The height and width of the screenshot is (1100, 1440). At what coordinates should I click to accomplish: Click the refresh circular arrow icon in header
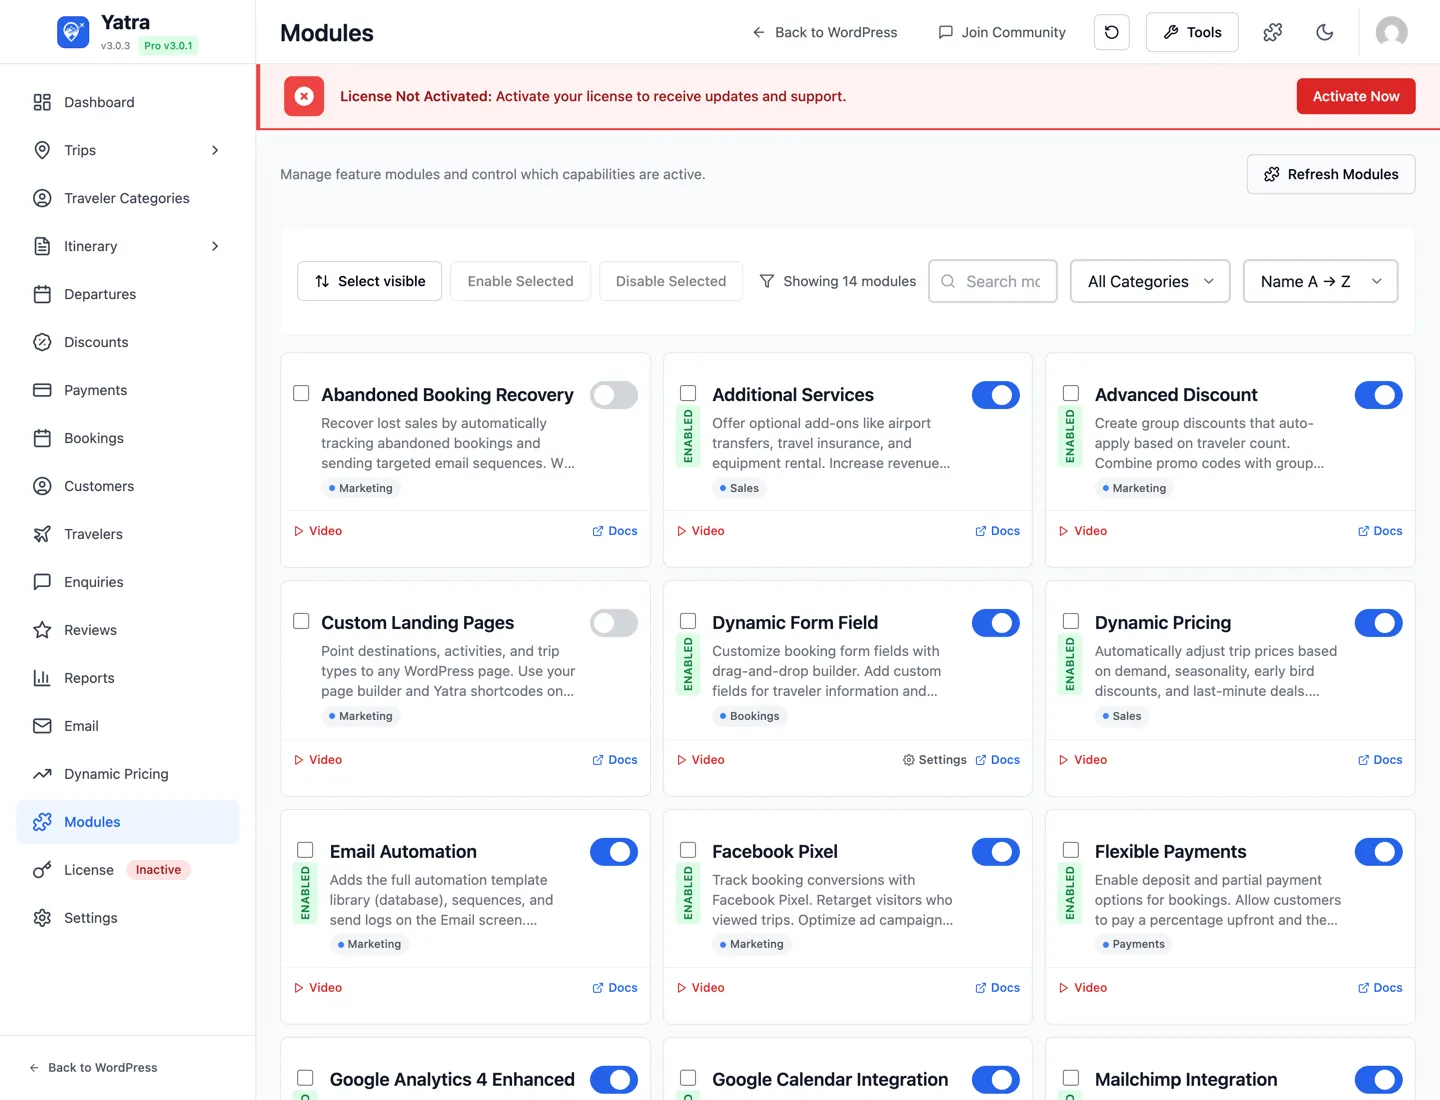point(1112,32)
